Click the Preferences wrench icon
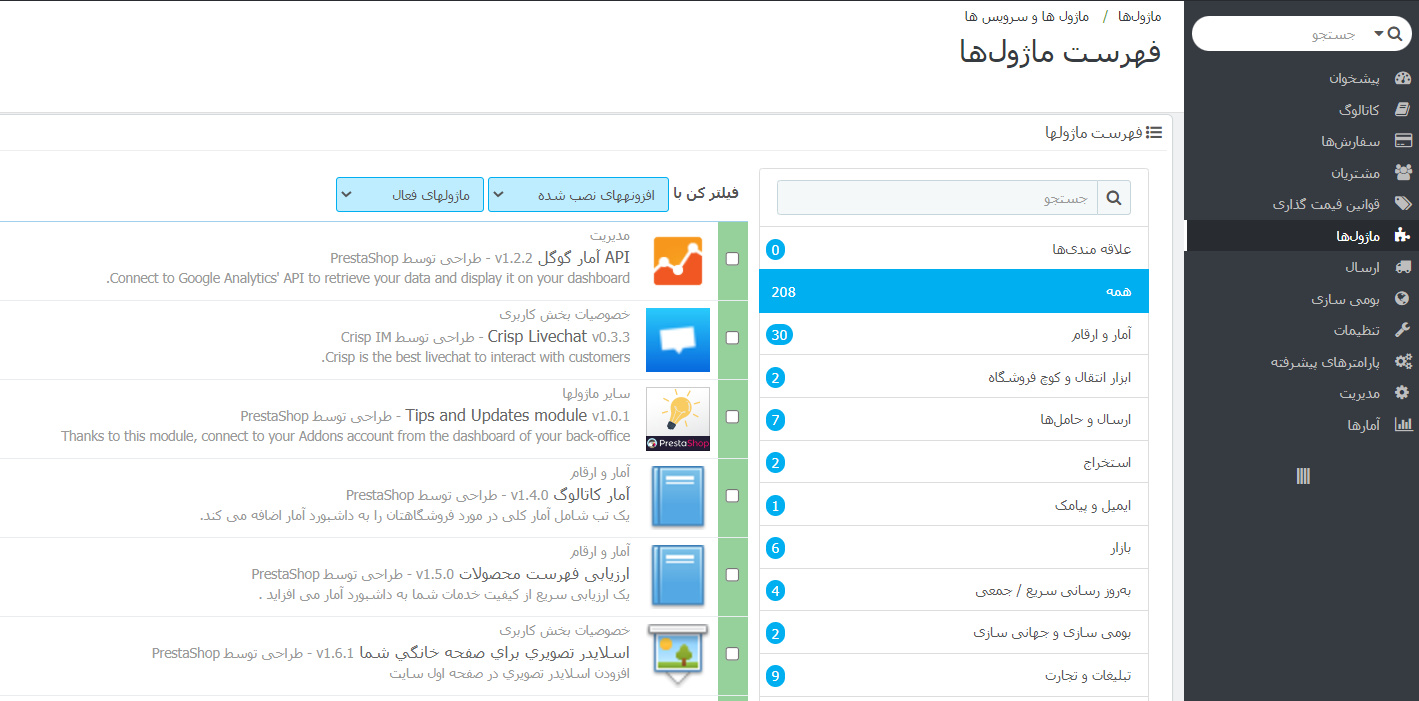 [x=1403, y=330]
